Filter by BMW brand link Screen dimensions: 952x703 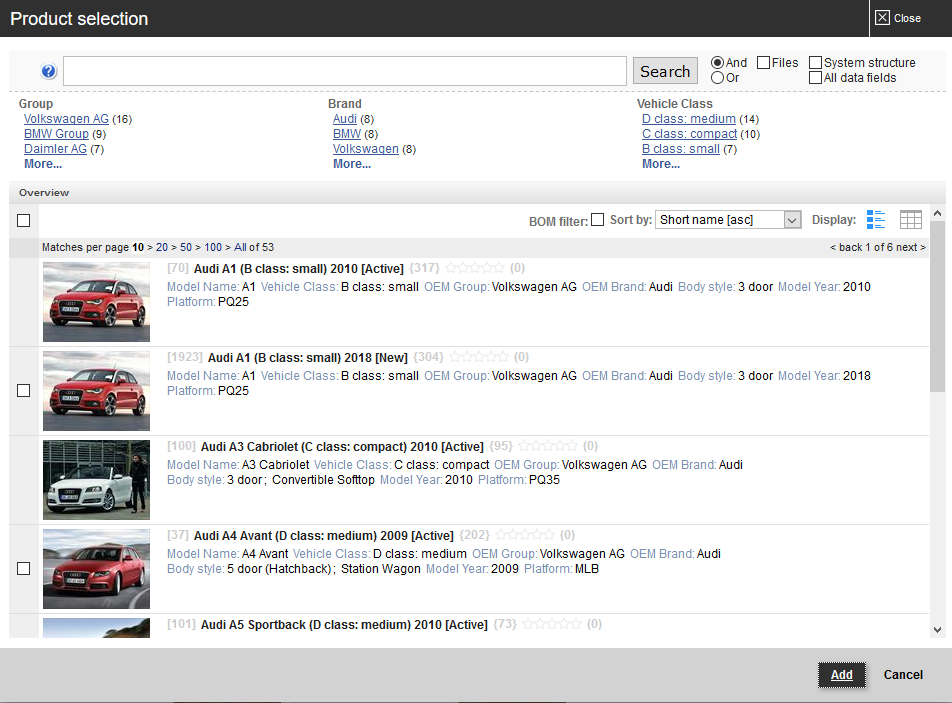tap(347, 134)
